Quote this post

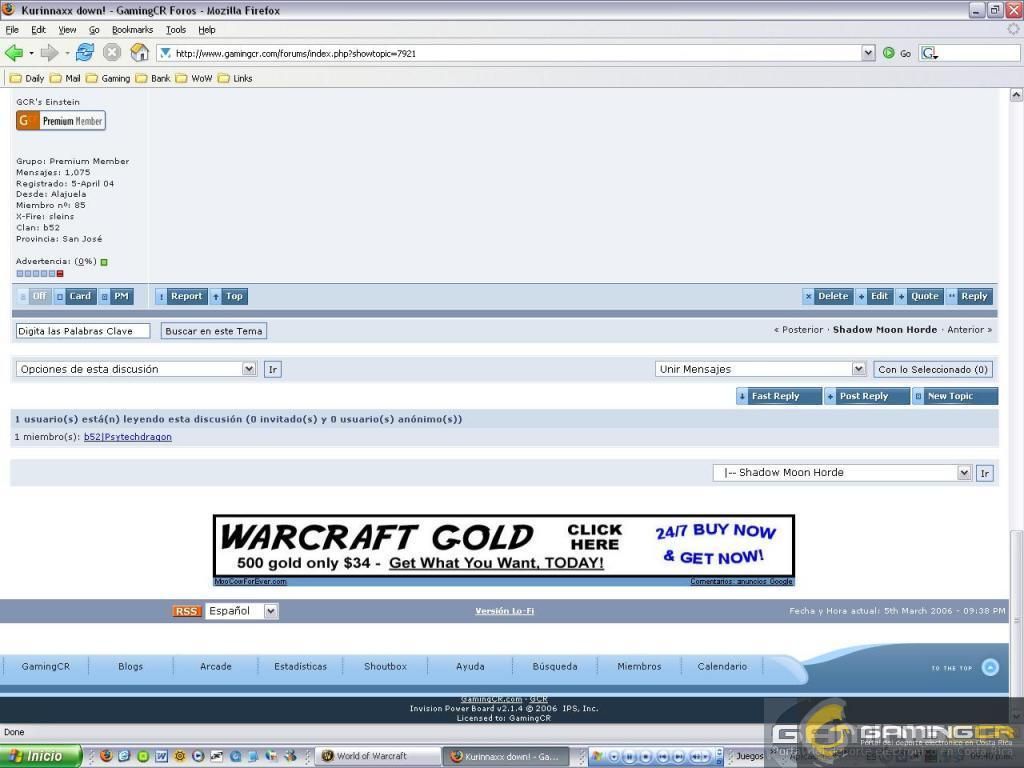coord(920,296)
